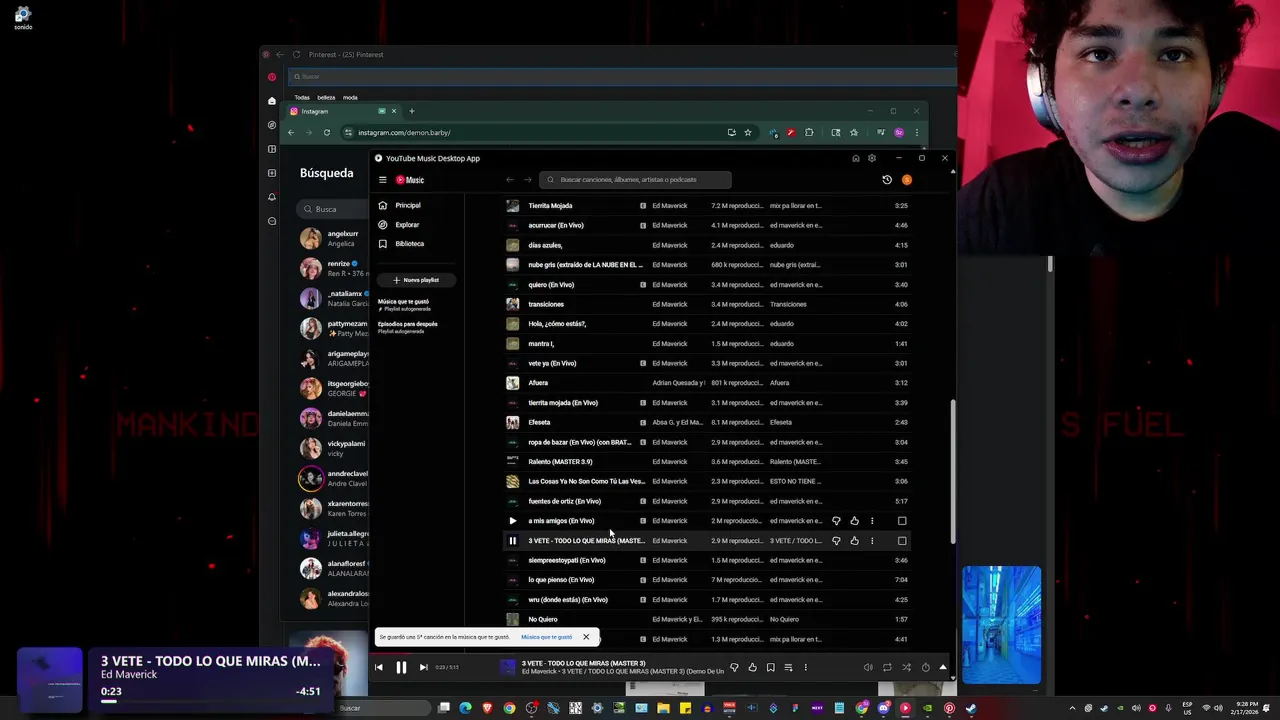Click the YouTube Music logo
This screenshot has height=720, width=1280.
coord(410,180)
